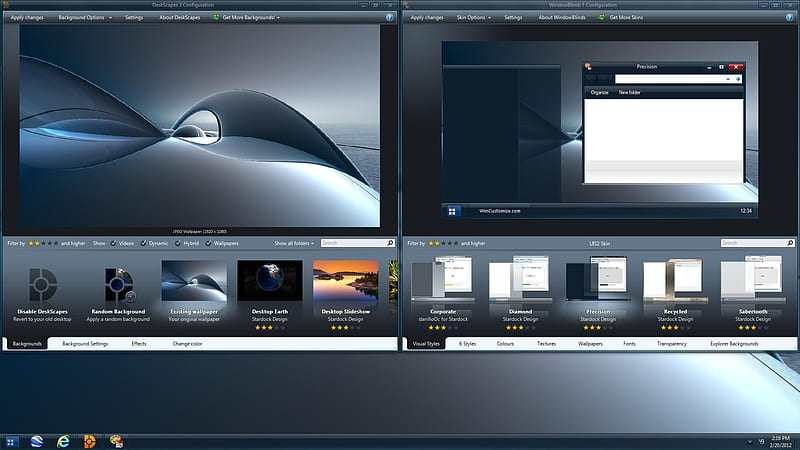
Task: Choose the Recycled skin thumbnail
Action: click(x=676, y=279)
